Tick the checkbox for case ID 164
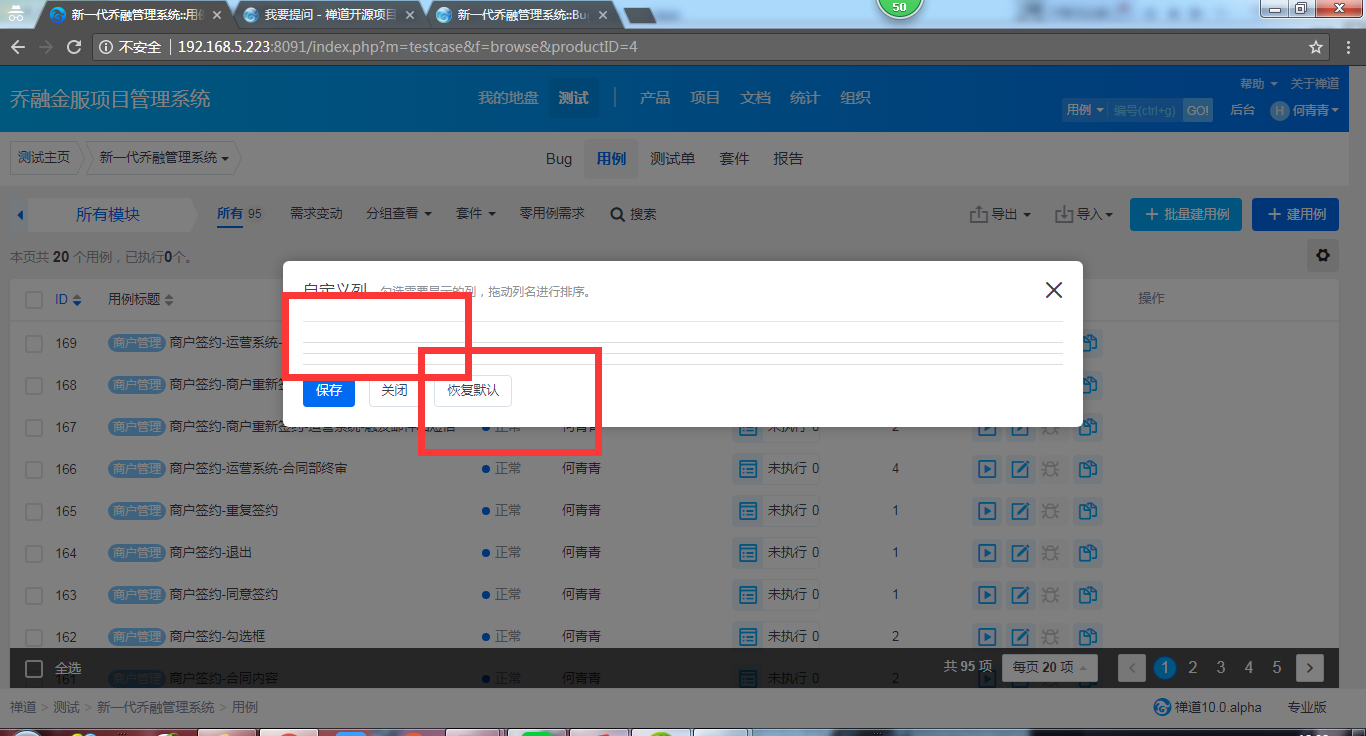Image resolution: width=1366 pixels, height=736 pixels. click(34, 553)
